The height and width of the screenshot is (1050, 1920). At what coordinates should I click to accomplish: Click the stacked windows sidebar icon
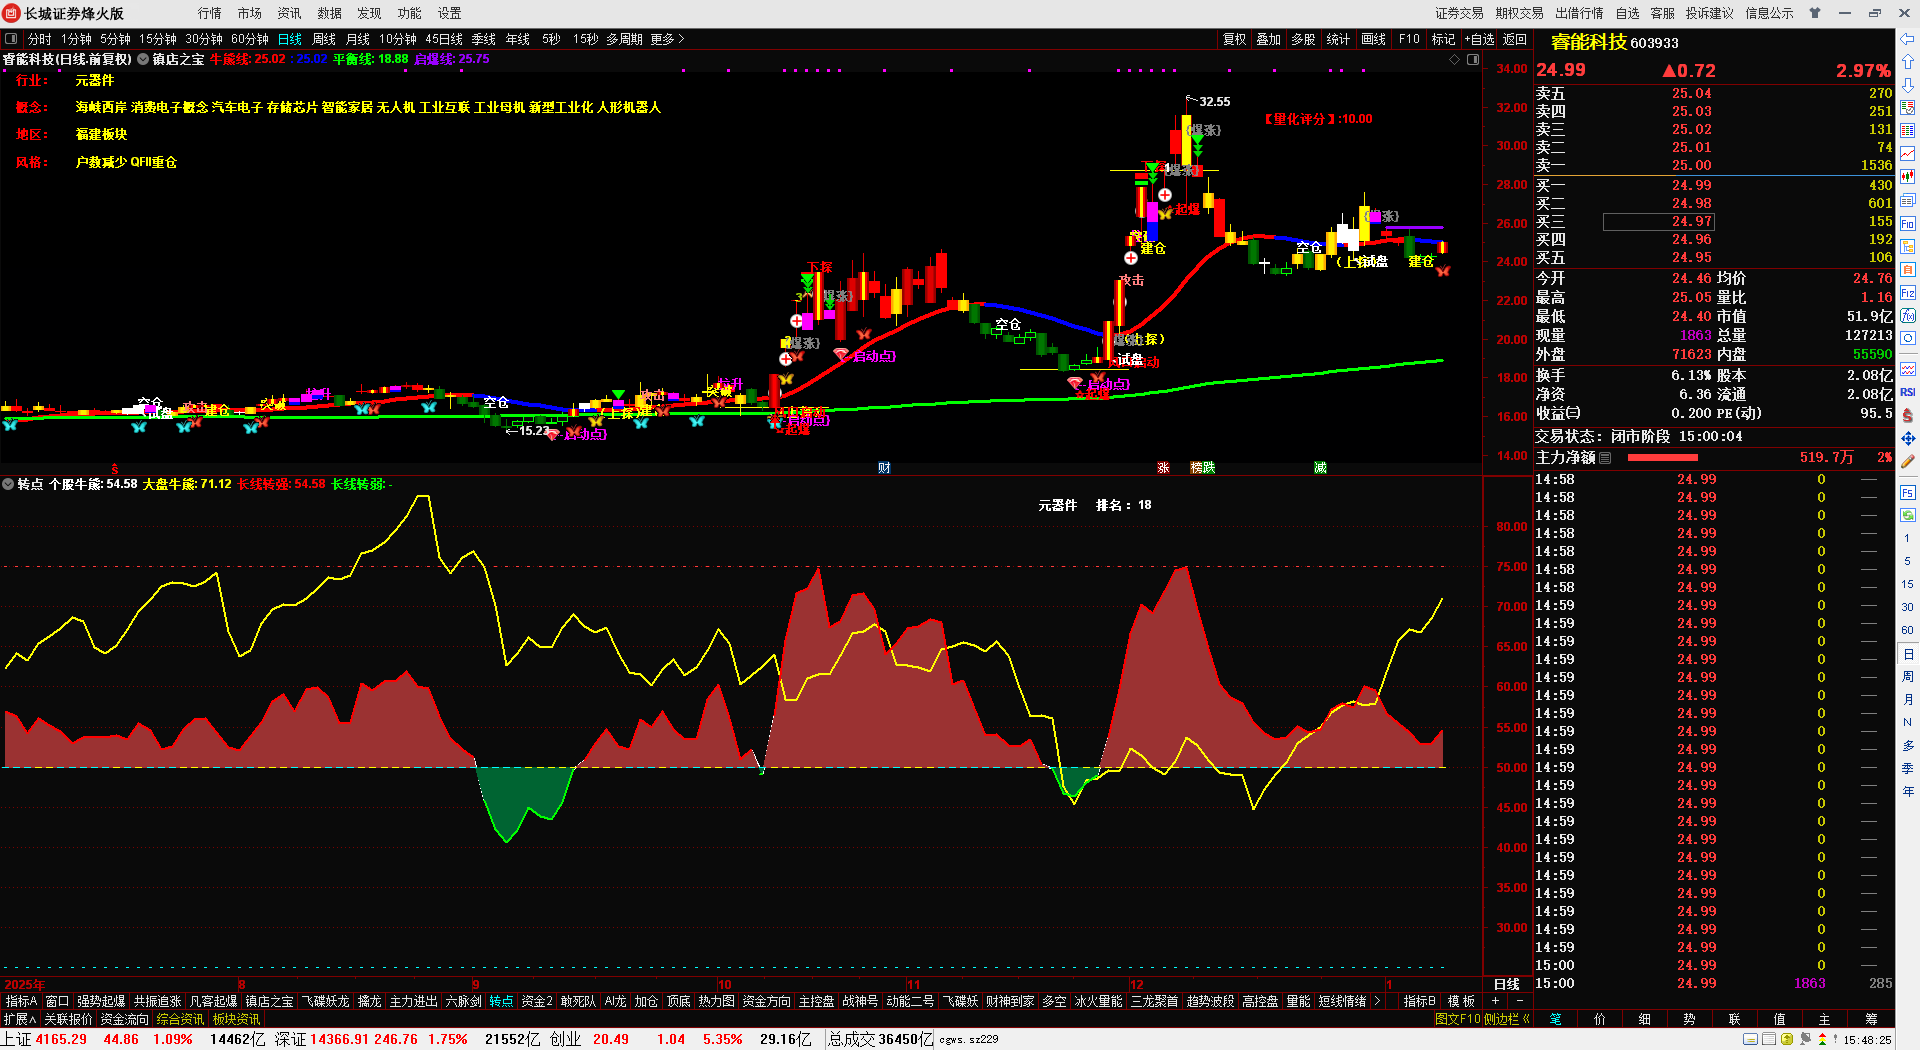[x=1908, y=200]
